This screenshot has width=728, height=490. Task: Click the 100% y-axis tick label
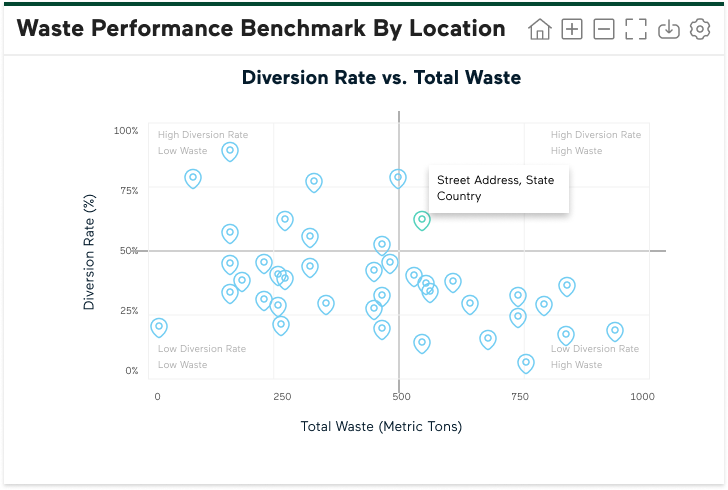126,131
